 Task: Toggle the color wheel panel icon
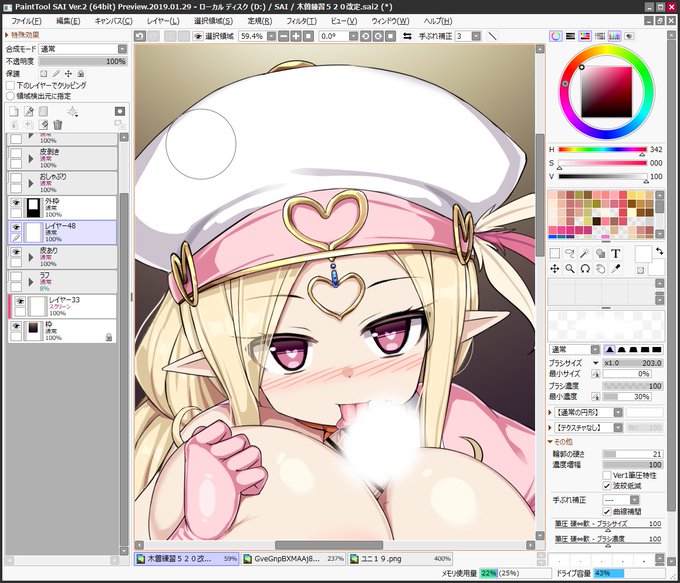coord(556,36)
